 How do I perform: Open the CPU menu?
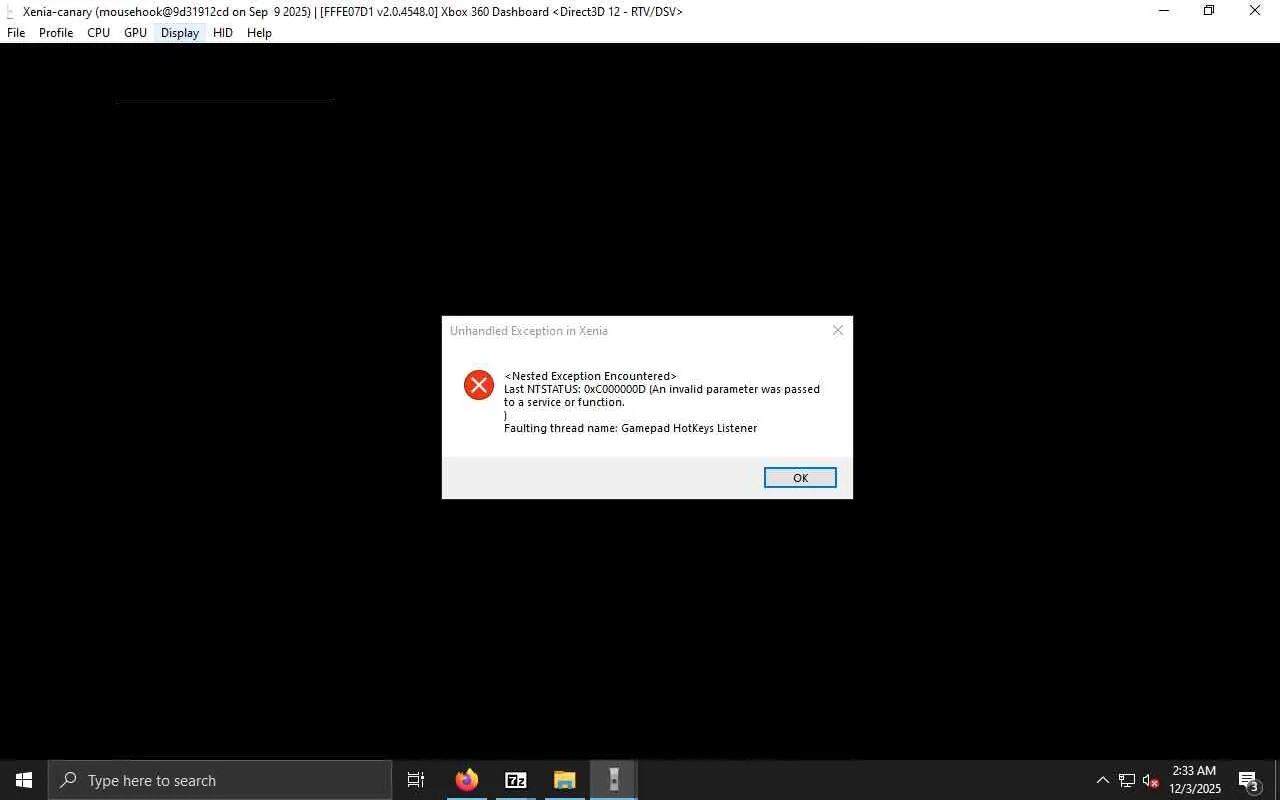(98, 33)
